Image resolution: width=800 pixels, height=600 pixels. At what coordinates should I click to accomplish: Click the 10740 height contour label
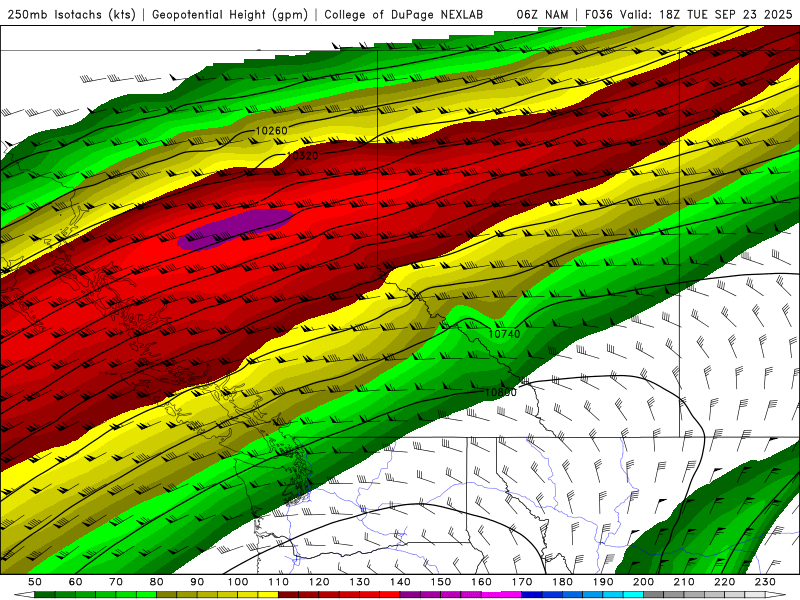(x=504, y=334)
